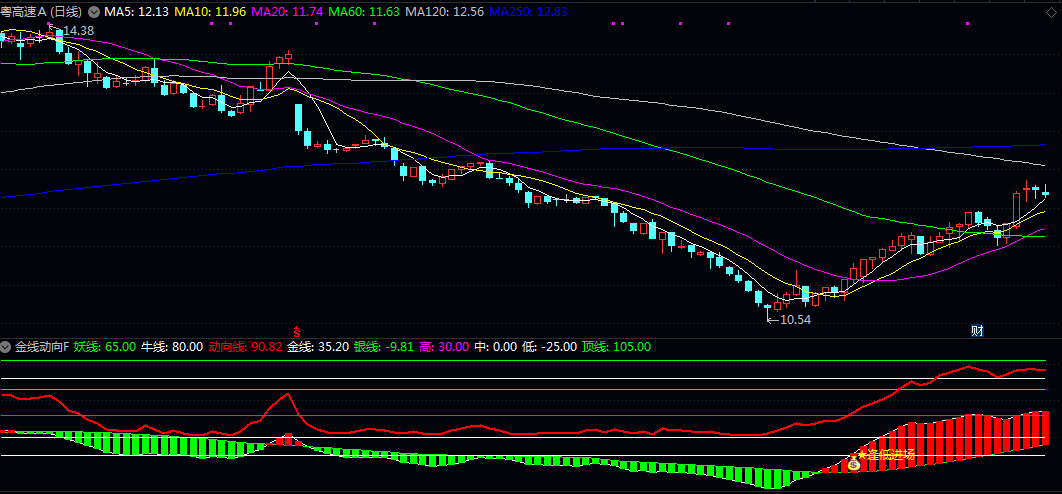The height and width of the screenshot is (494, 1062).
Task: Click the 妖线: 65.00 indicator label
Action: [x=105, y=347]
